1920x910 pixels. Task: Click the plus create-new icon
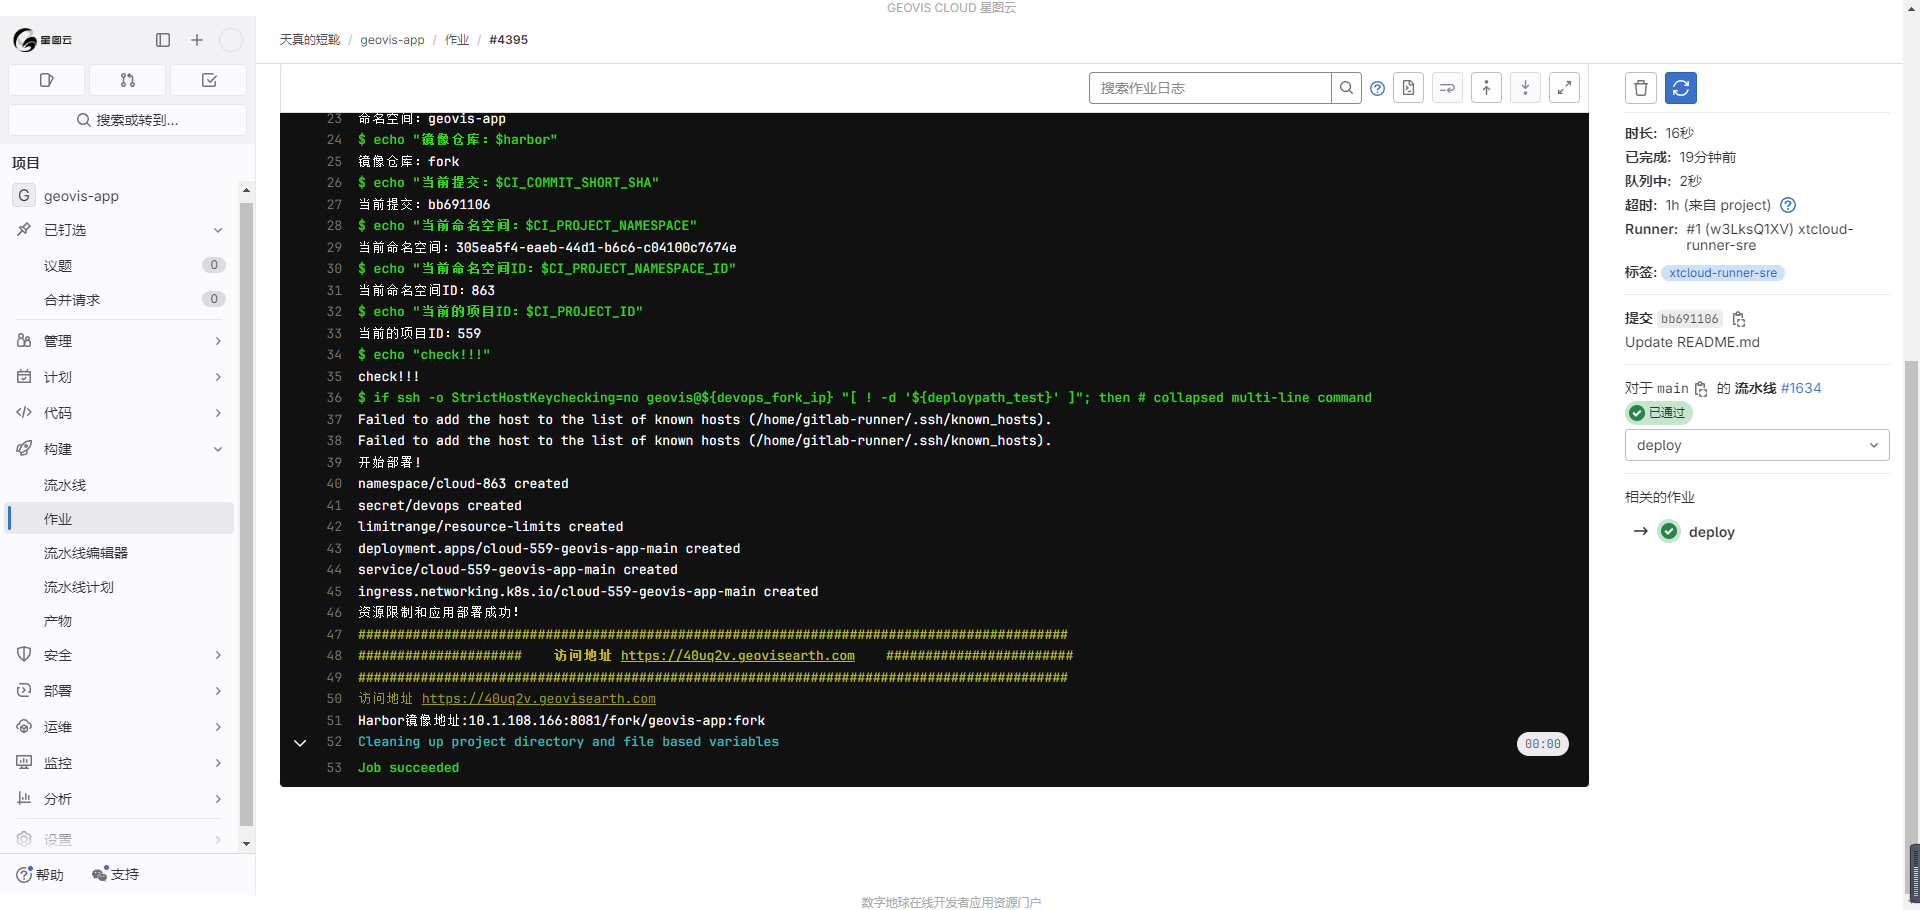(x=197, y=40)
